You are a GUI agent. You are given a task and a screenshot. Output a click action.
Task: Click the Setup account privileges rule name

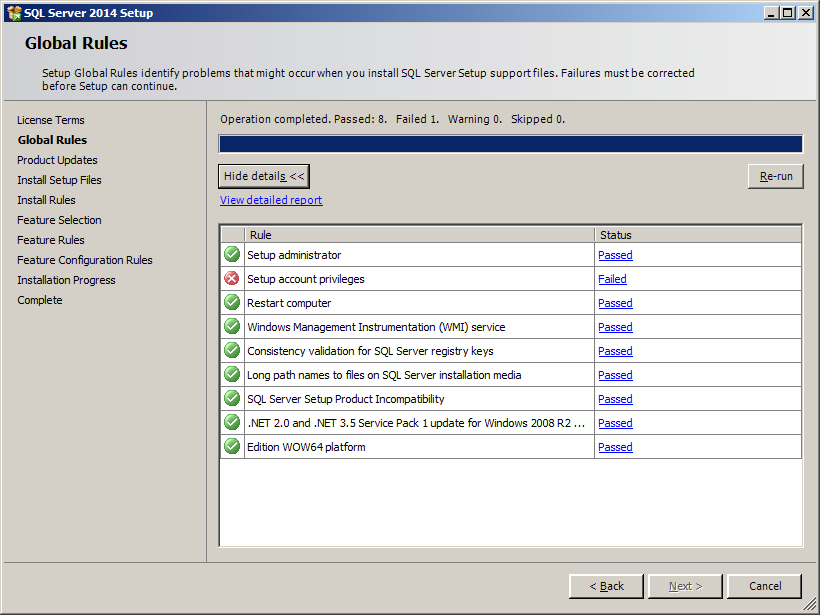(x=306, y=279)
